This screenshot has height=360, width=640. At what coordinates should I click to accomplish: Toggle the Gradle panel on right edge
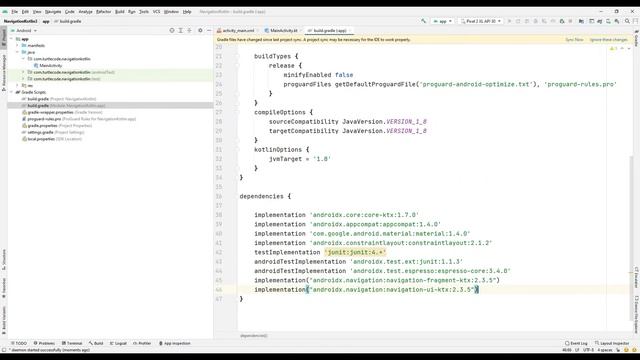pyautogui.click(x=636, y=38)
